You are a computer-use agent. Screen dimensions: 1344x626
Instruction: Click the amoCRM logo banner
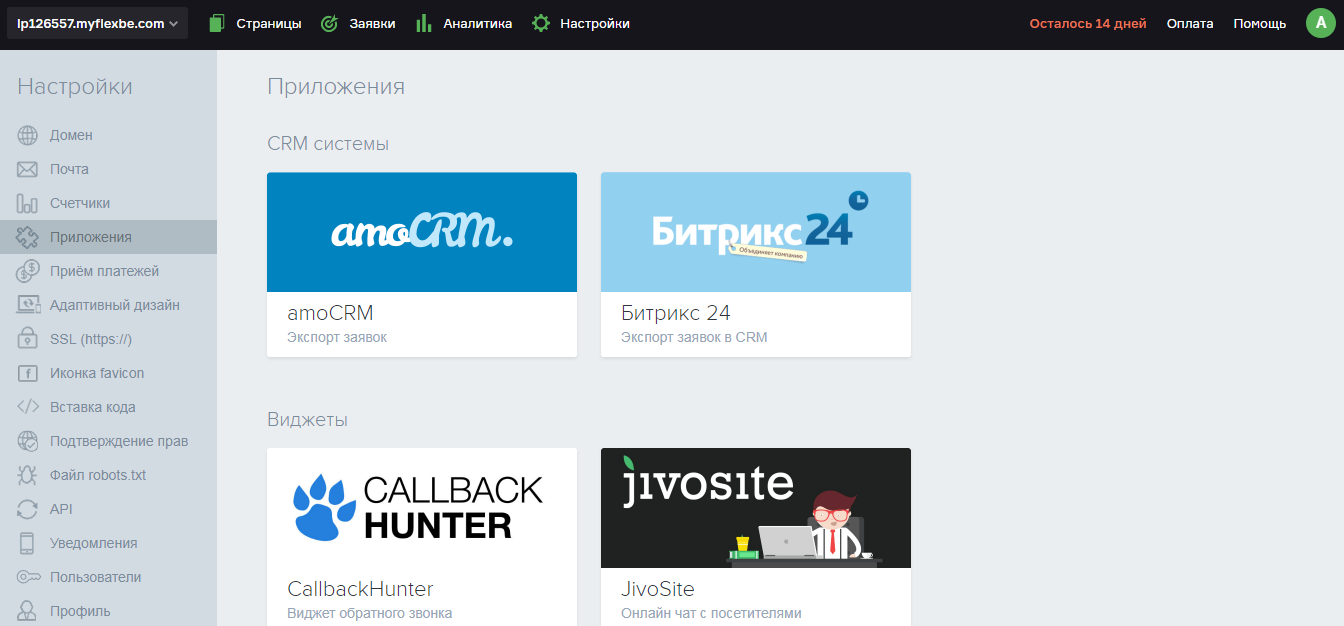click(x=422, y=232)
